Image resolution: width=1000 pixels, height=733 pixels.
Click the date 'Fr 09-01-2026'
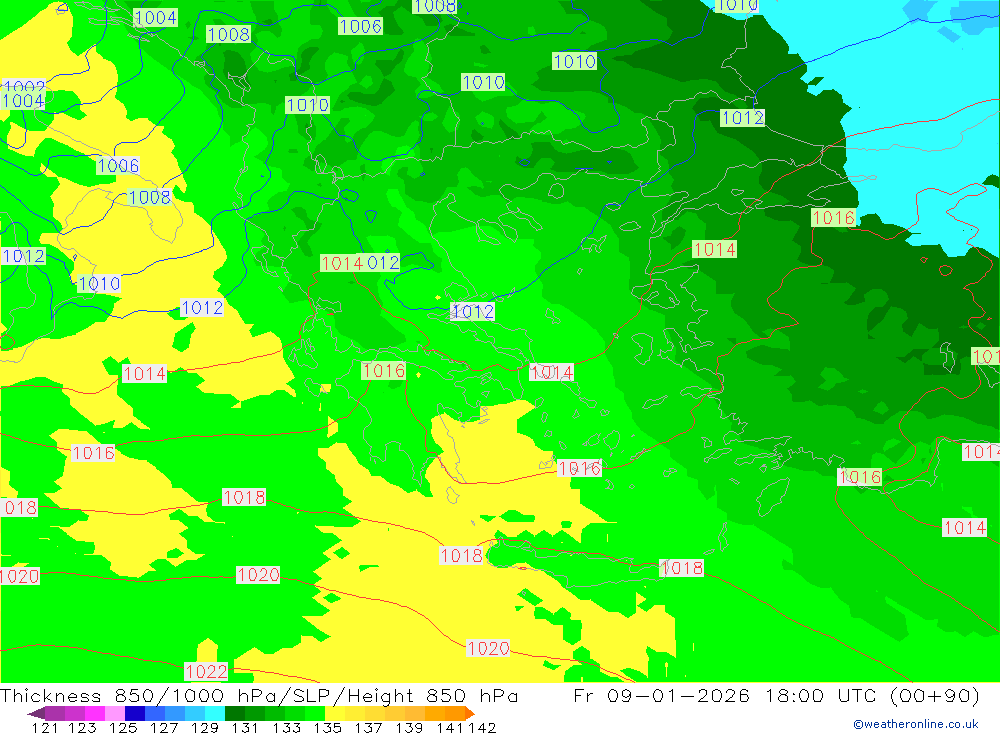661,695
